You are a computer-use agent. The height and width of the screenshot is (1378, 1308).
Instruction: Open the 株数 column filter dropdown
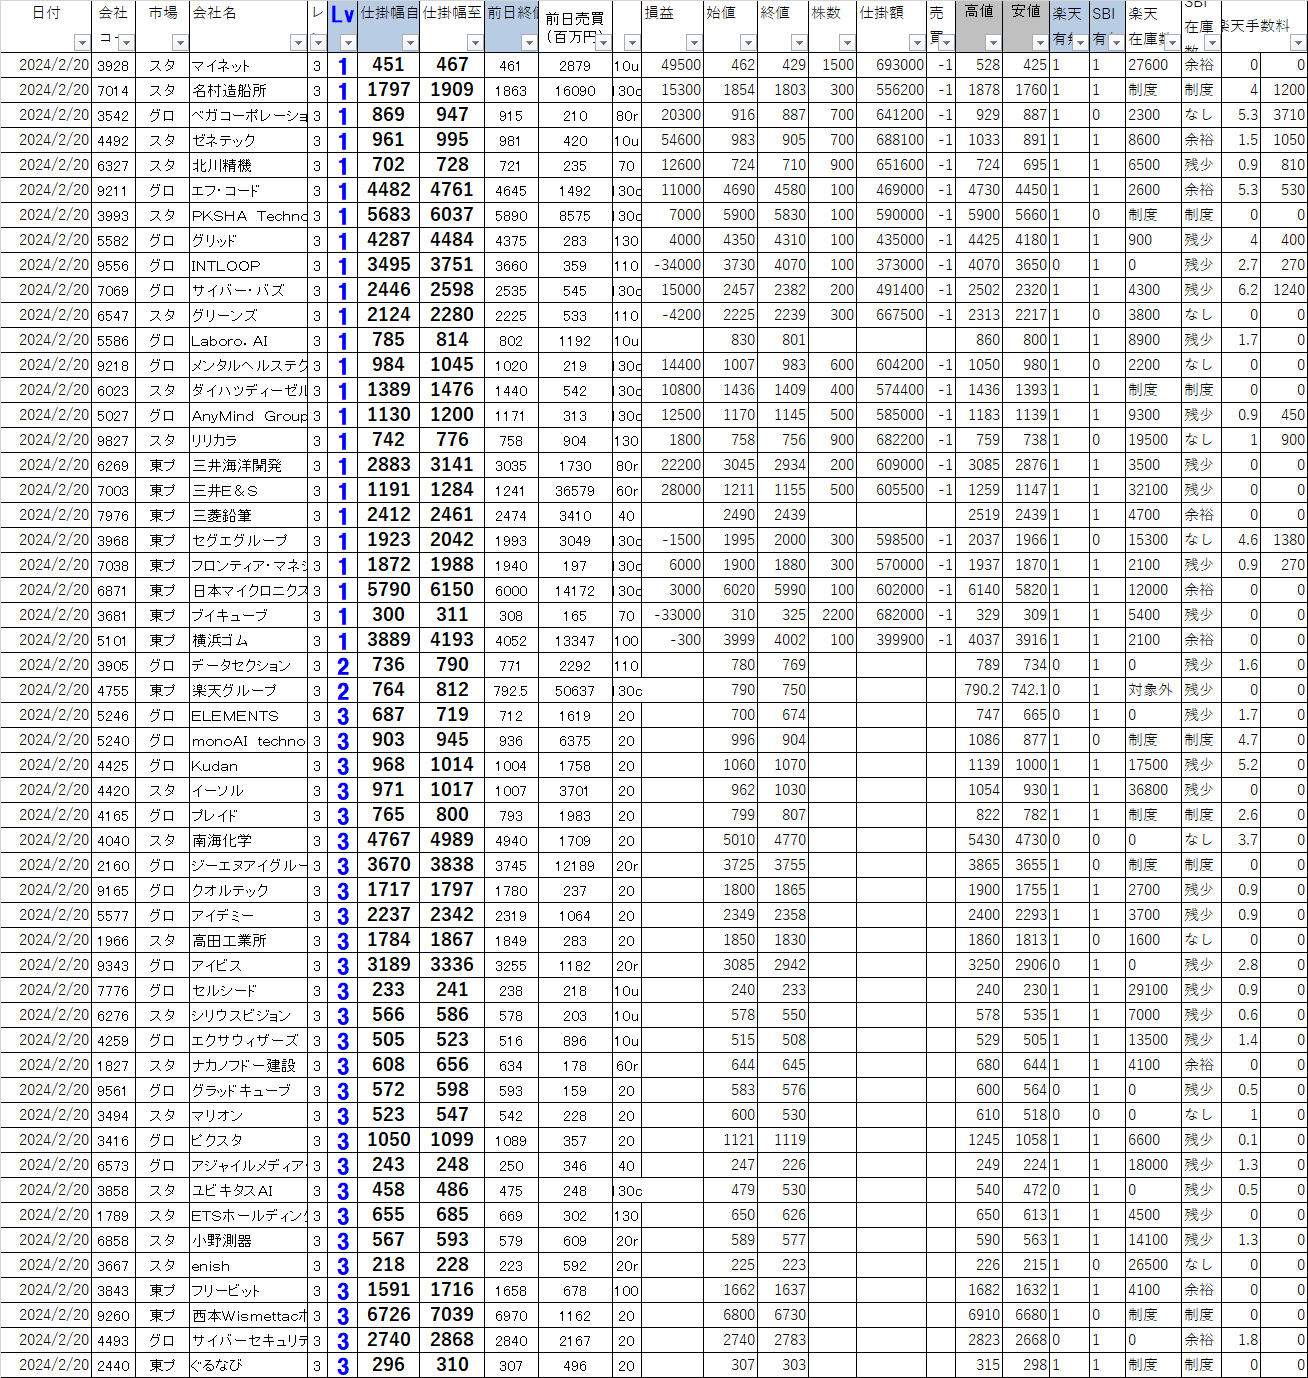point(847,42)
